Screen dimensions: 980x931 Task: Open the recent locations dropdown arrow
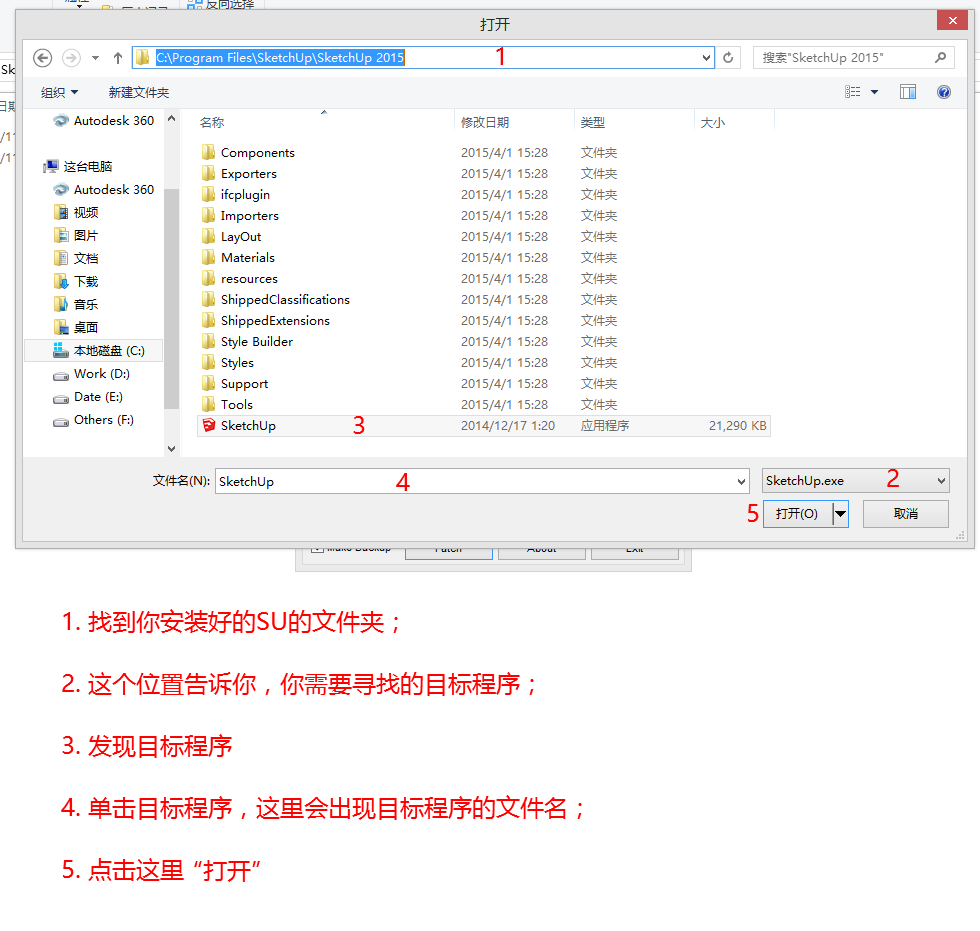pyautogui.click(x=96, y=58)
